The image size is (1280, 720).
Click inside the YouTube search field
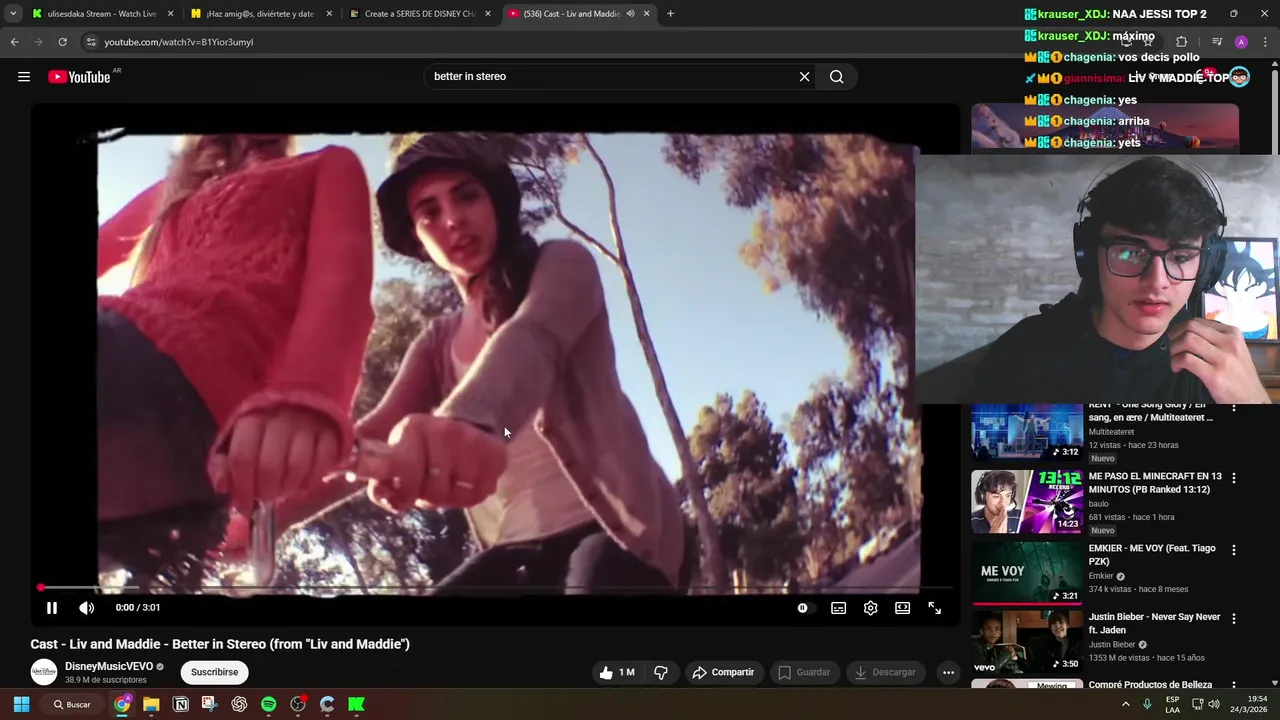coord(610,77)
